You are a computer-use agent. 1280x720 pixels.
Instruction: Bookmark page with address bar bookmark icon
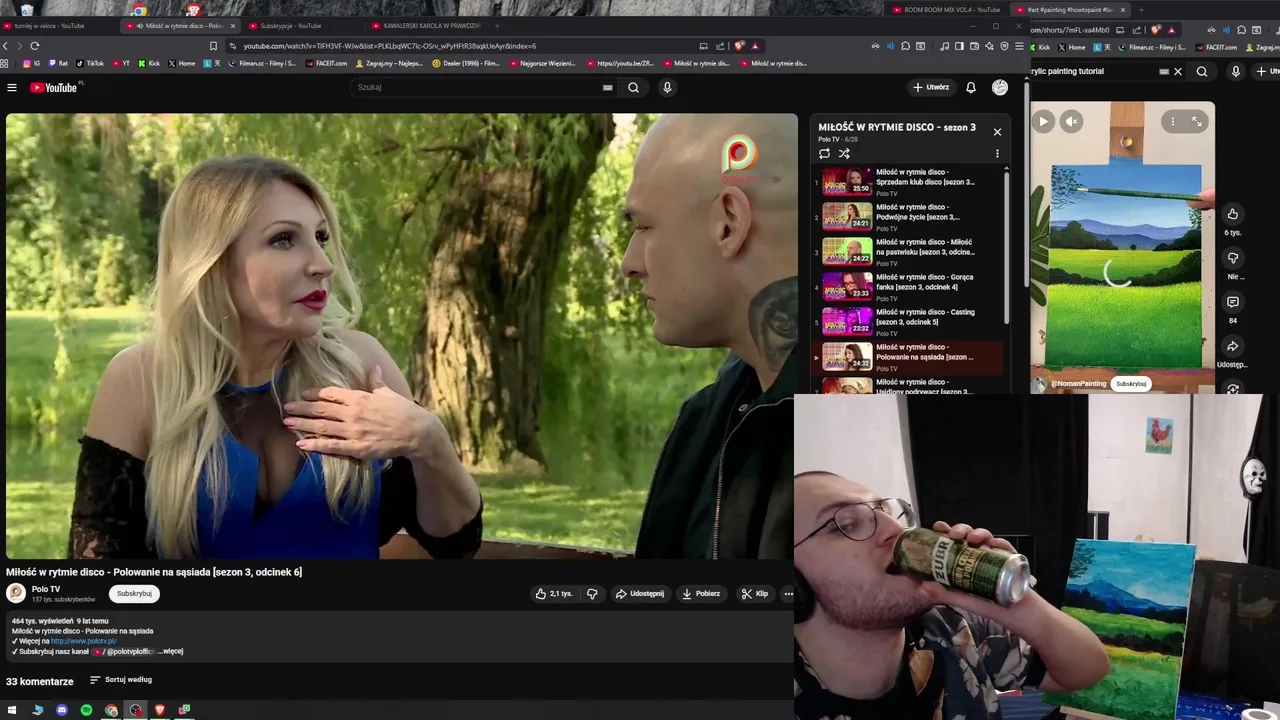[213, 46]
